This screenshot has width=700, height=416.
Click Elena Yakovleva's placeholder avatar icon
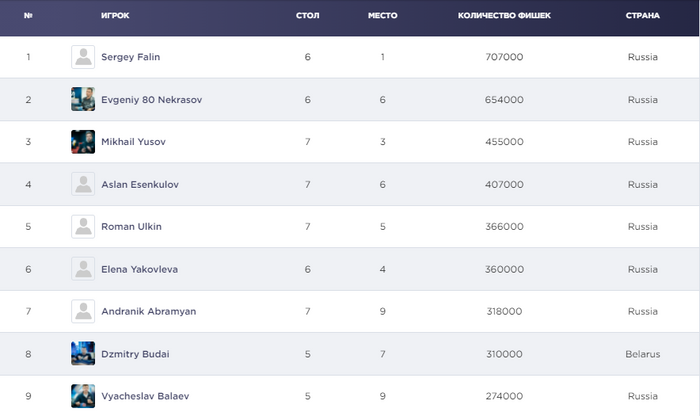(83, 269)
